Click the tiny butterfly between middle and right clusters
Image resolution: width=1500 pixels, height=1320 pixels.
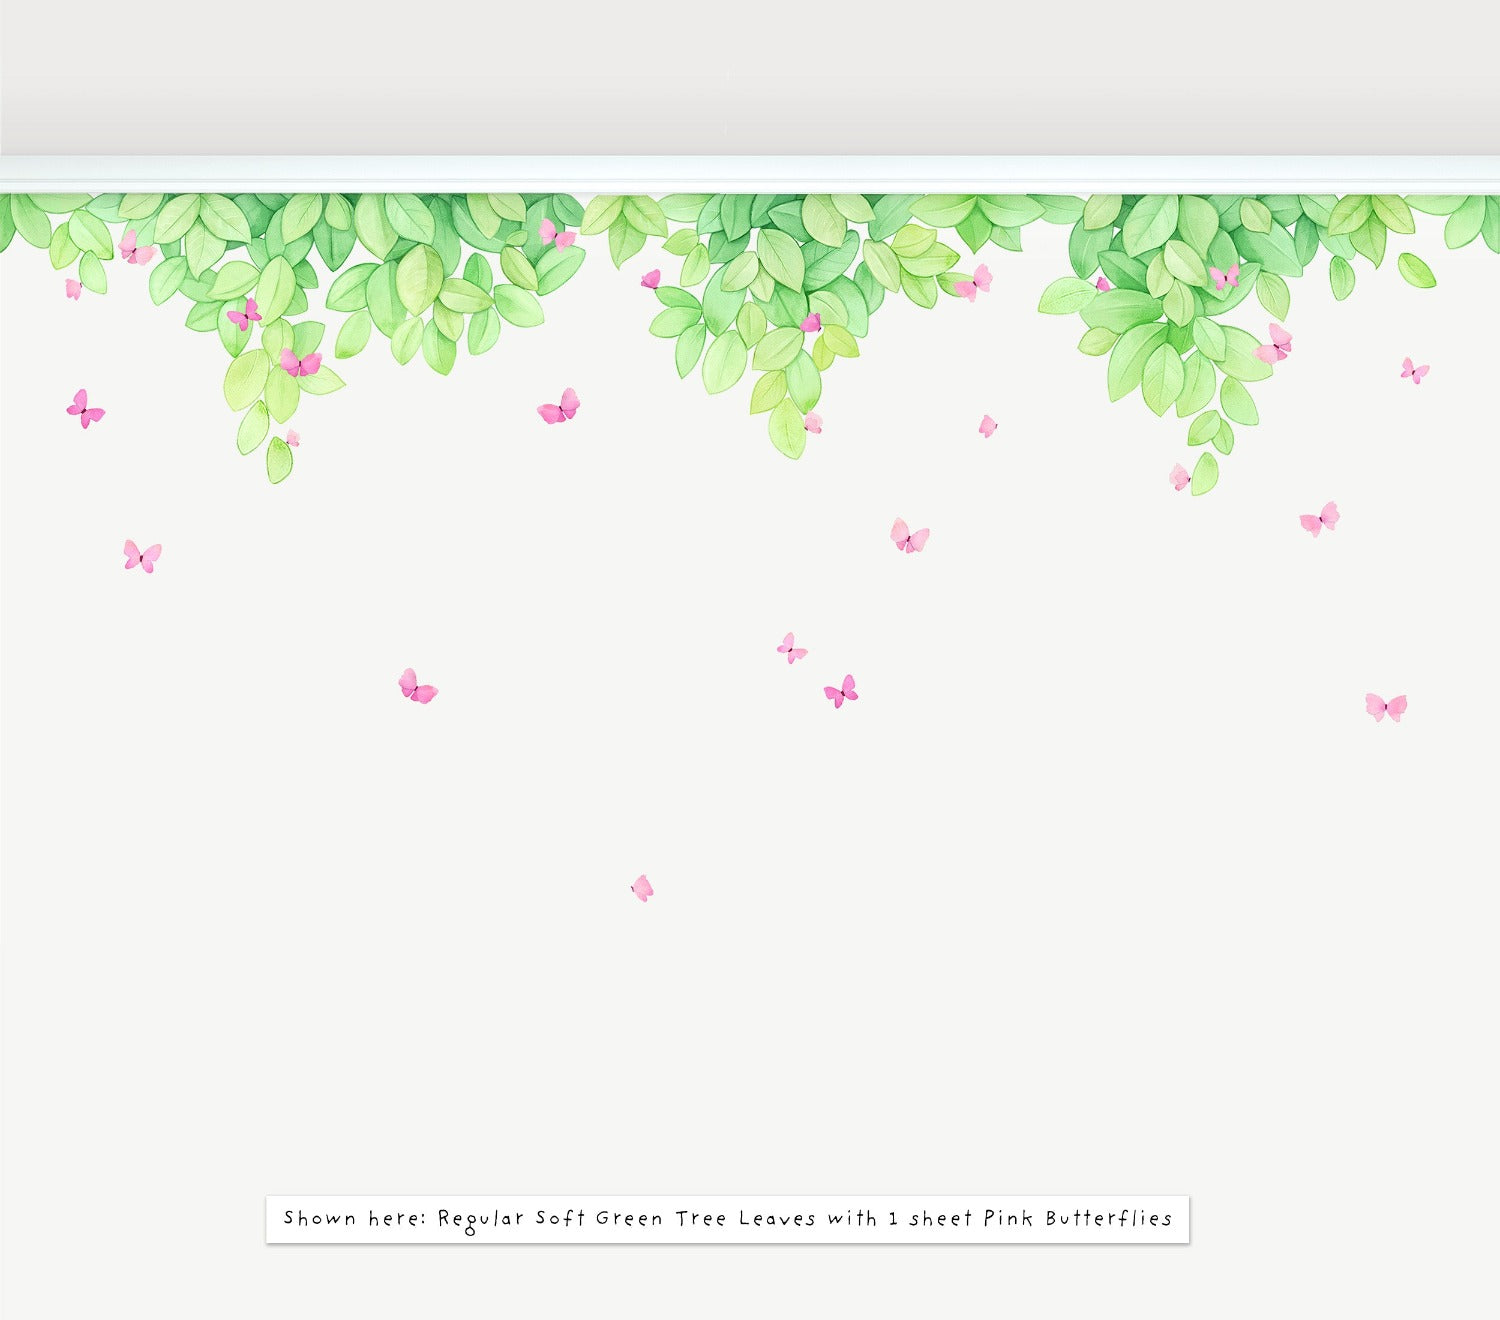tap(987, 426)
